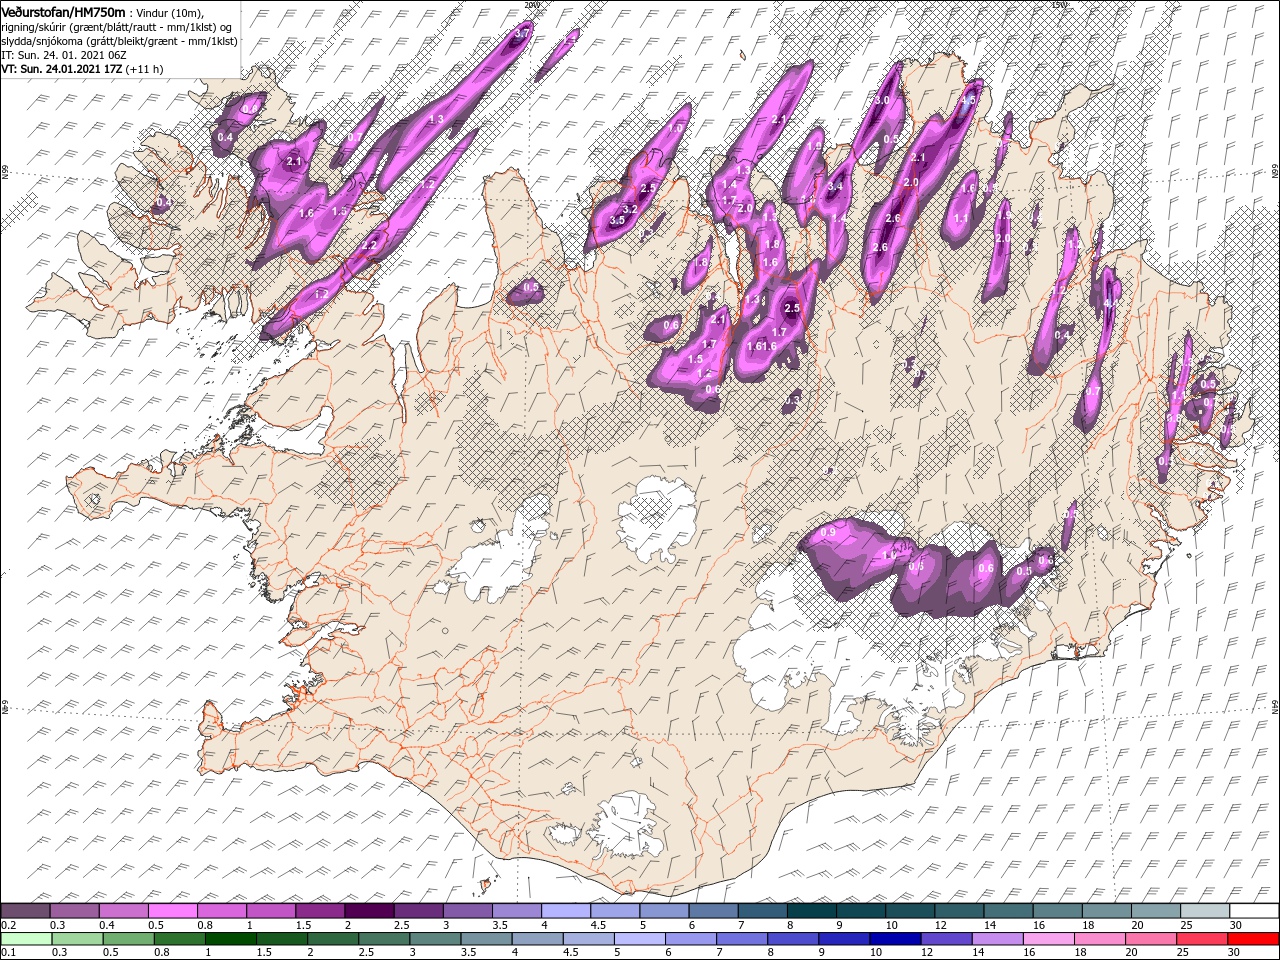Screen dimensions: 1280x960
Task: Click the bright pink 0.5–0.8 swatch in top legend row
Action: click(173, 911)
